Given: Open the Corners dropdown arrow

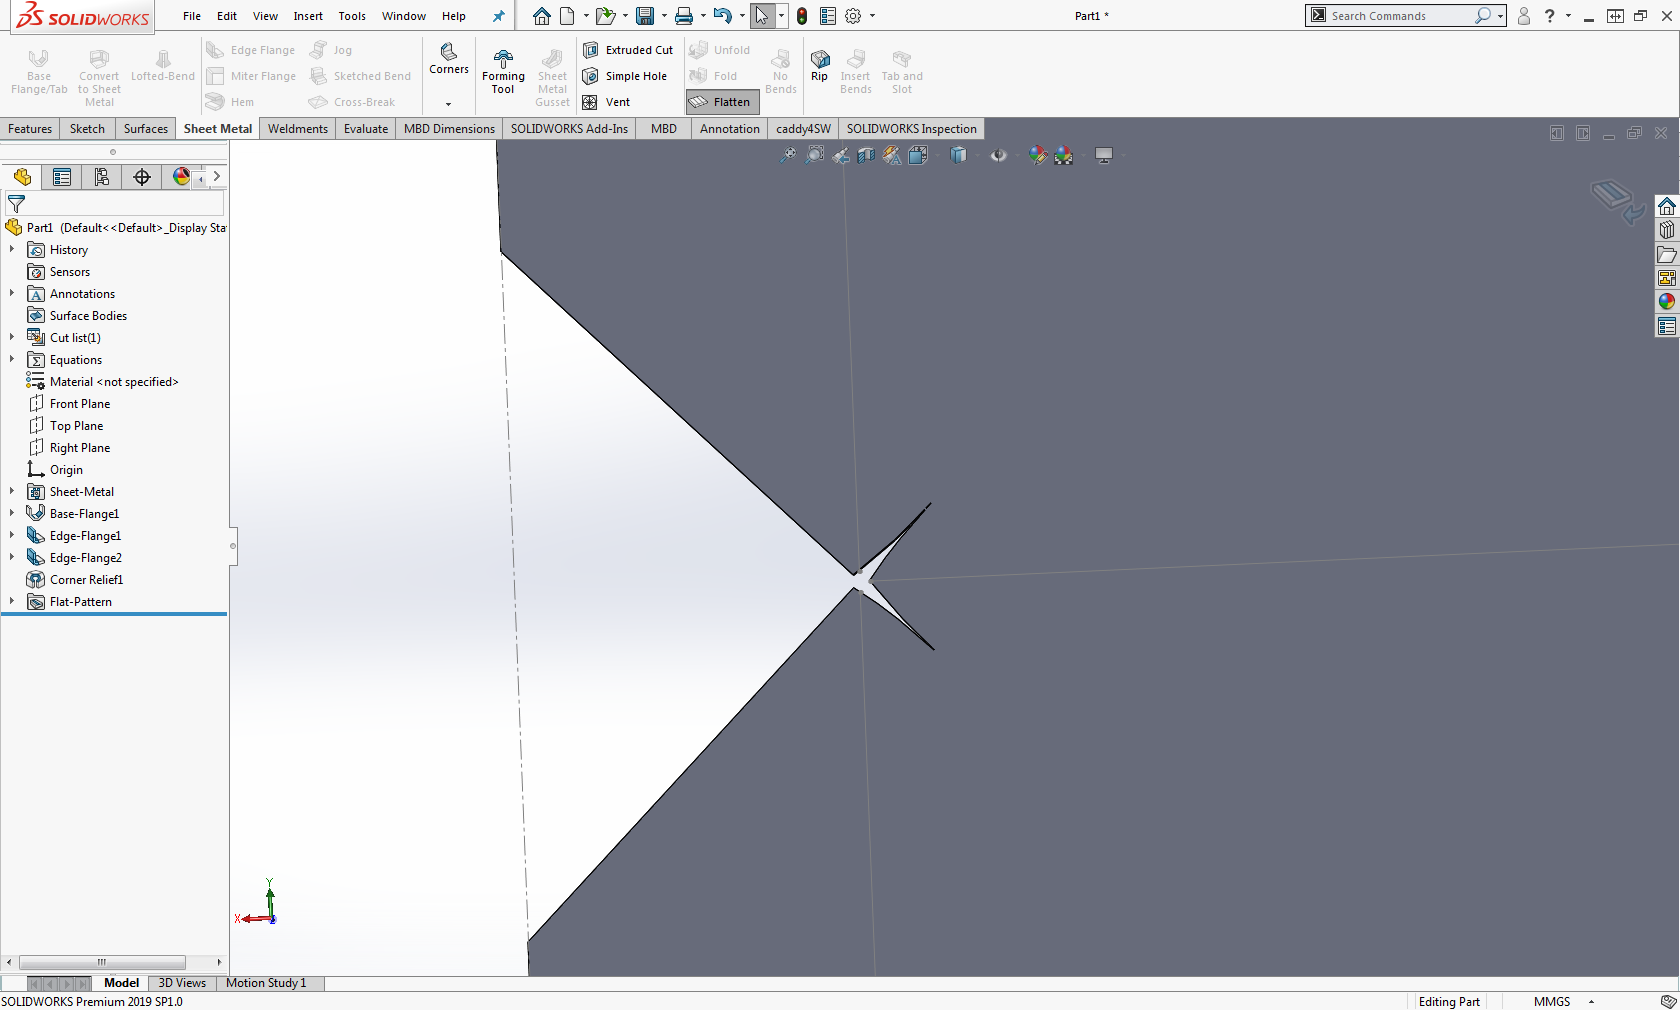Looking at the screenshot, I should [x=448, y=104].
